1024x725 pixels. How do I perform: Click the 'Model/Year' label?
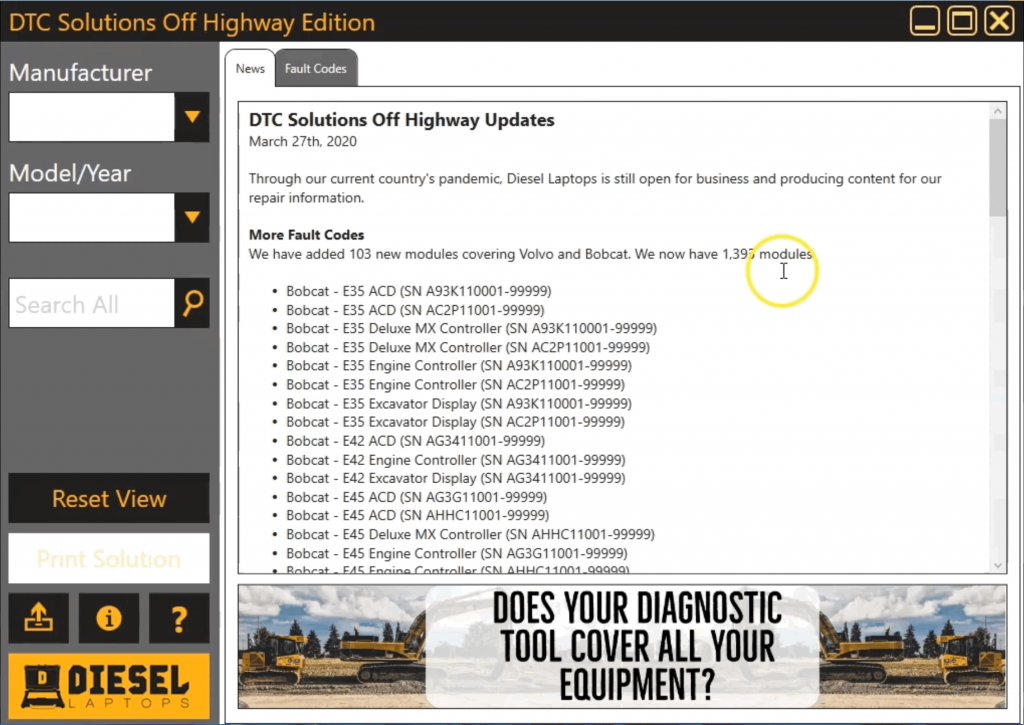coord(70,173)
